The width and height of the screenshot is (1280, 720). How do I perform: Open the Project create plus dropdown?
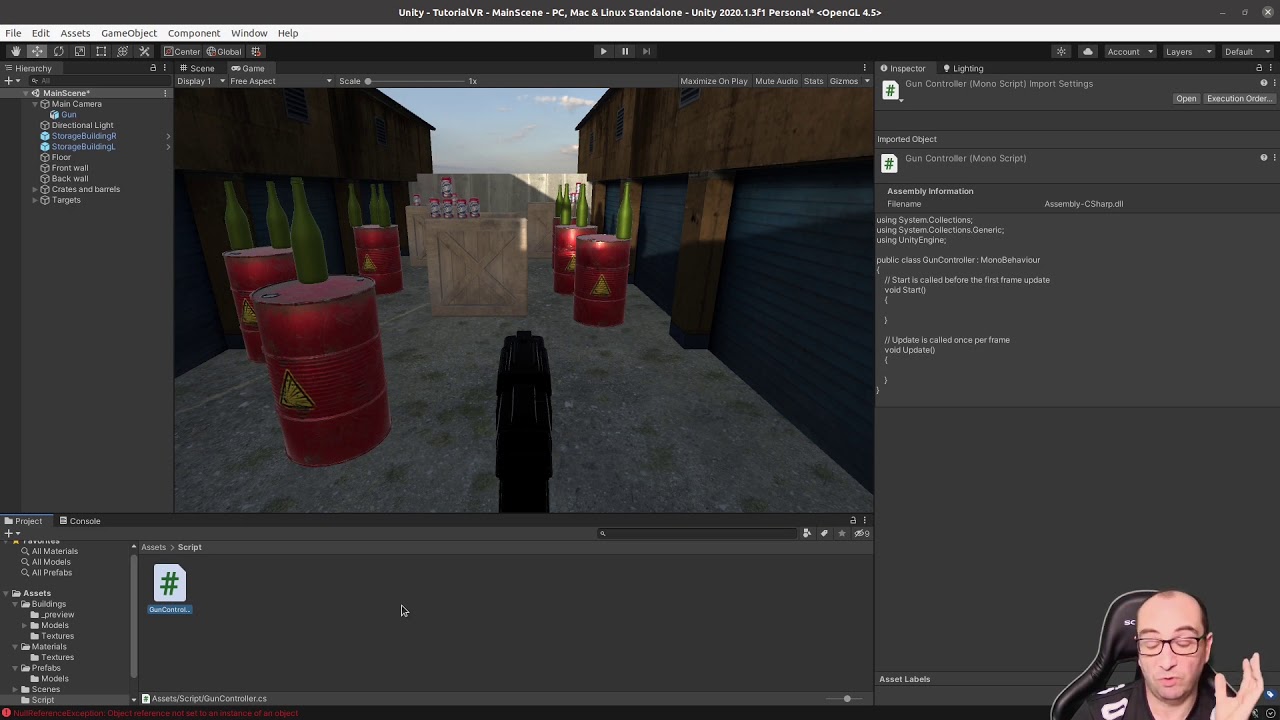pyautogui.click(x=11, y=533)
